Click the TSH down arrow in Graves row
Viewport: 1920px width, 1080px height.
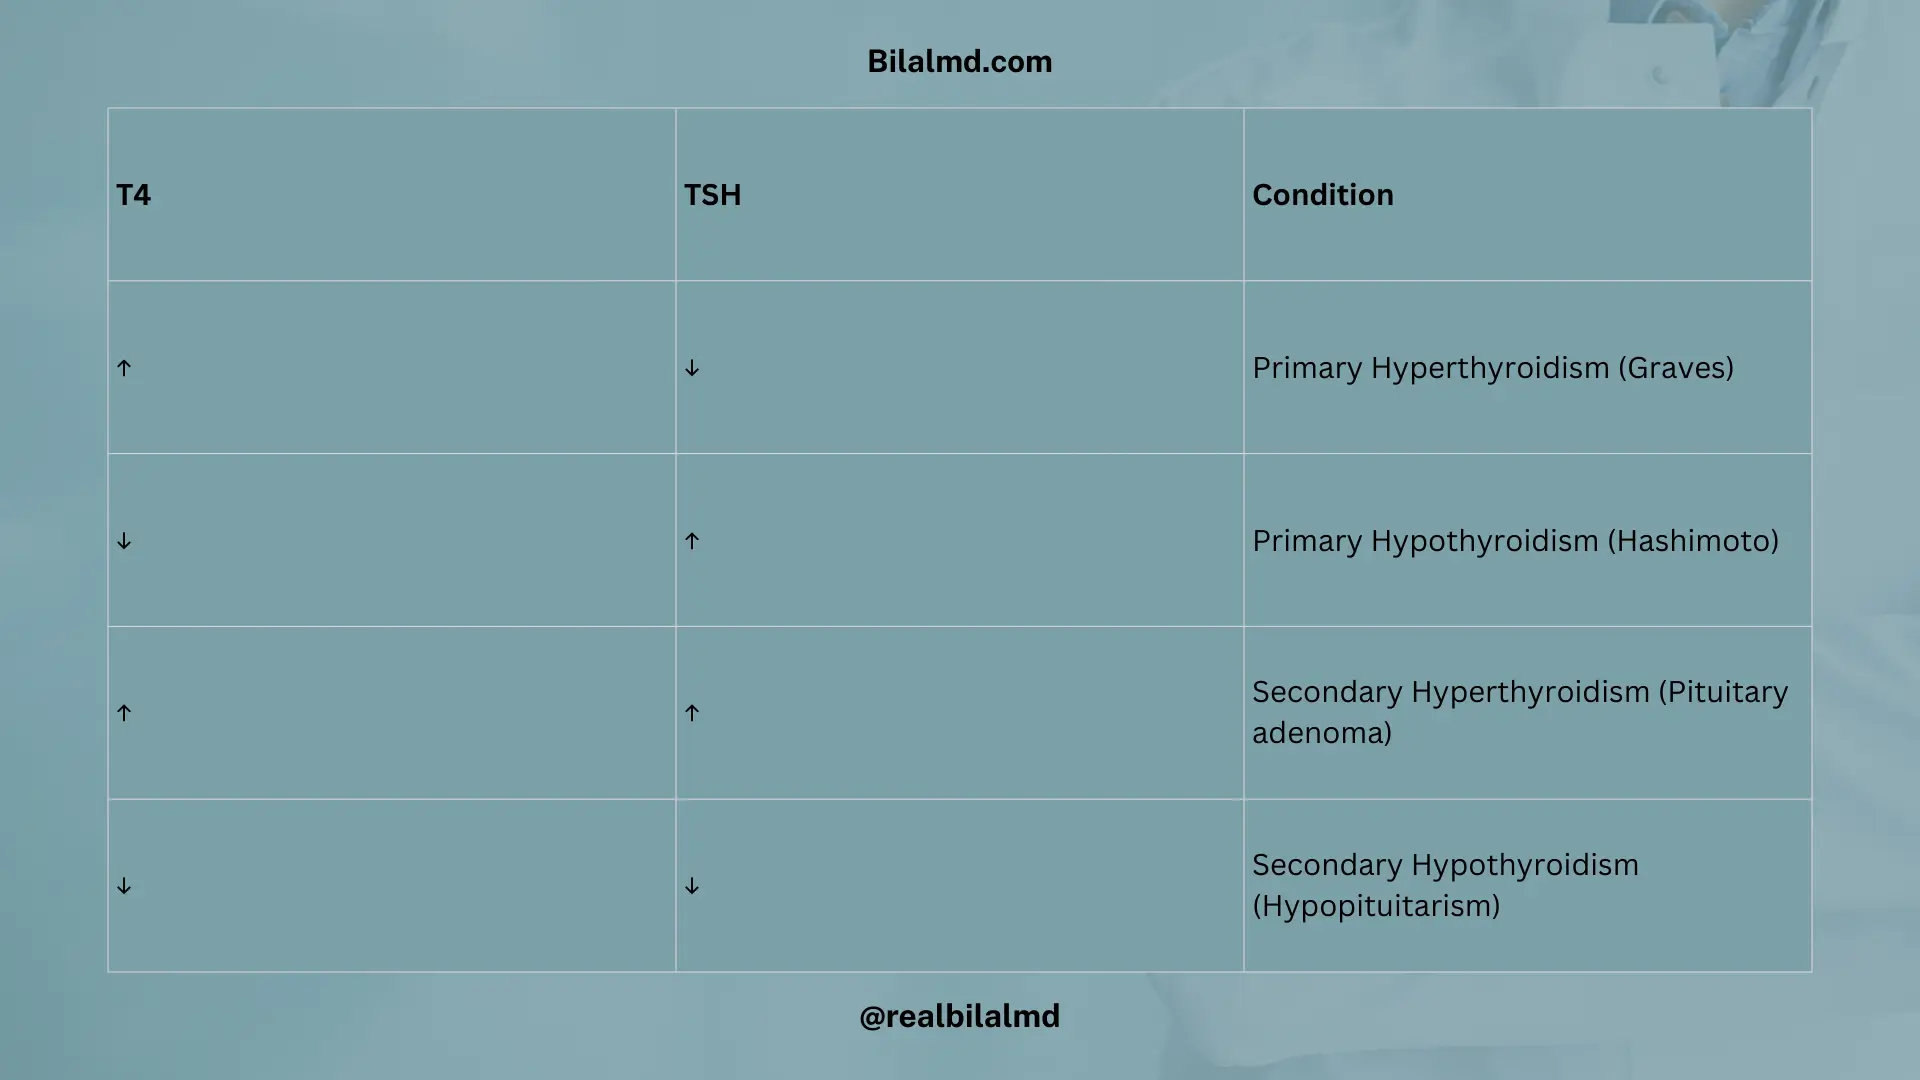coord(692,368)
